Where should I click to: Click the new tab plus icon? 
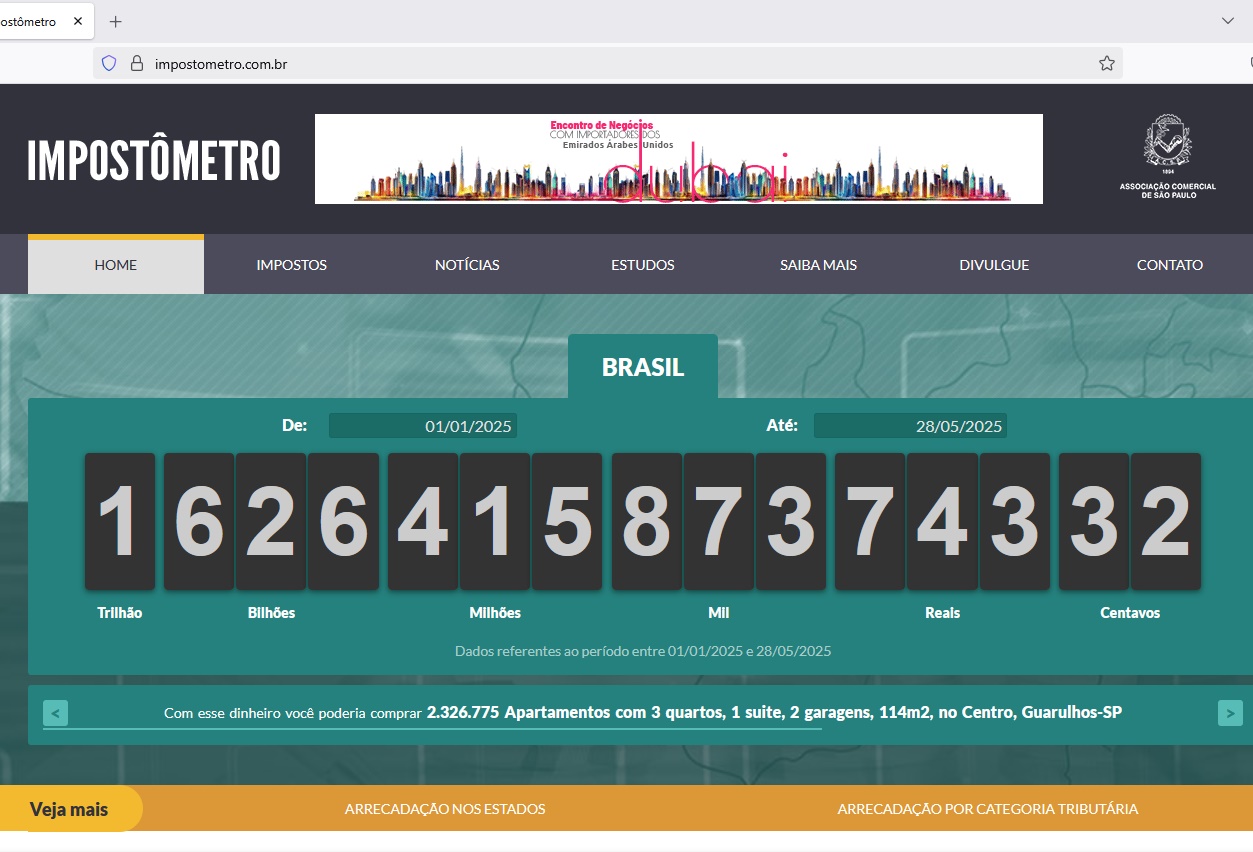tap(115, 21)
